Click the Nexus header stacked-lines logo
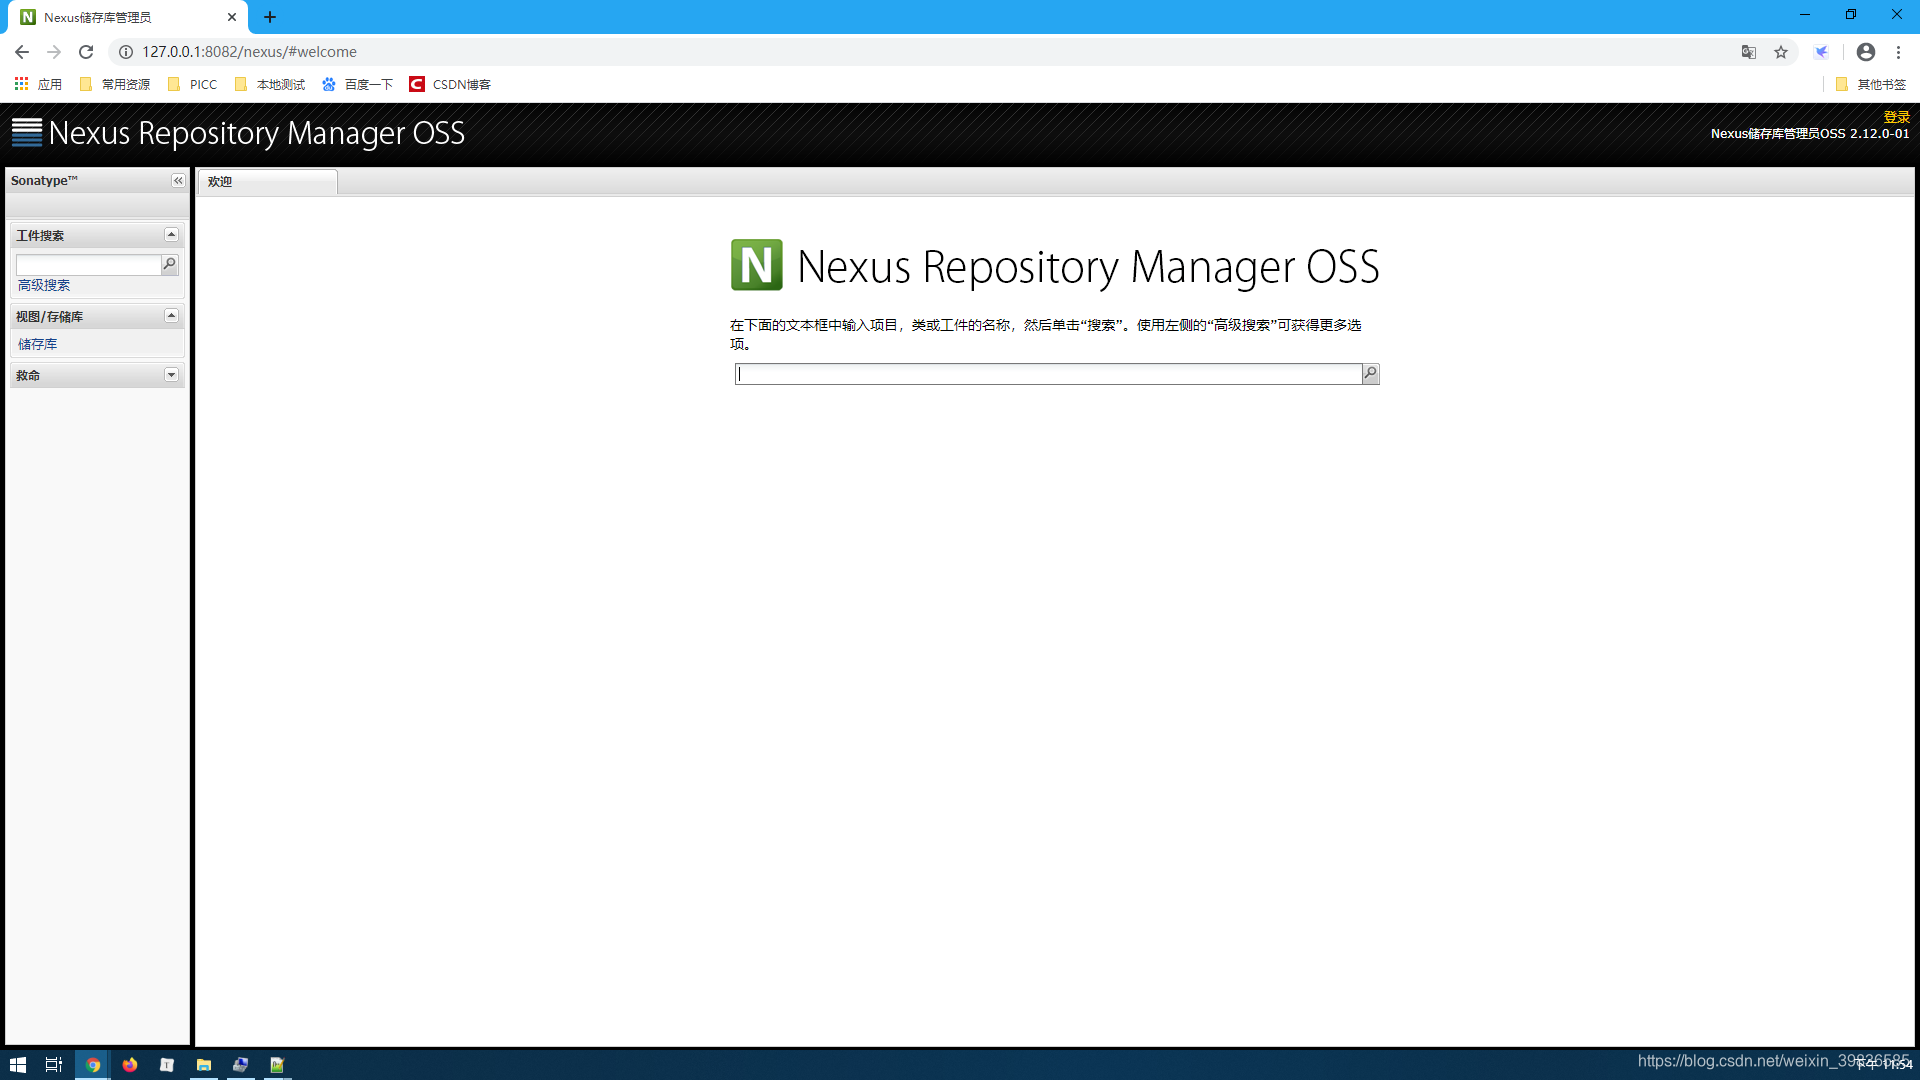This screenshot has height=1080, width=1920. coord(27,132)
